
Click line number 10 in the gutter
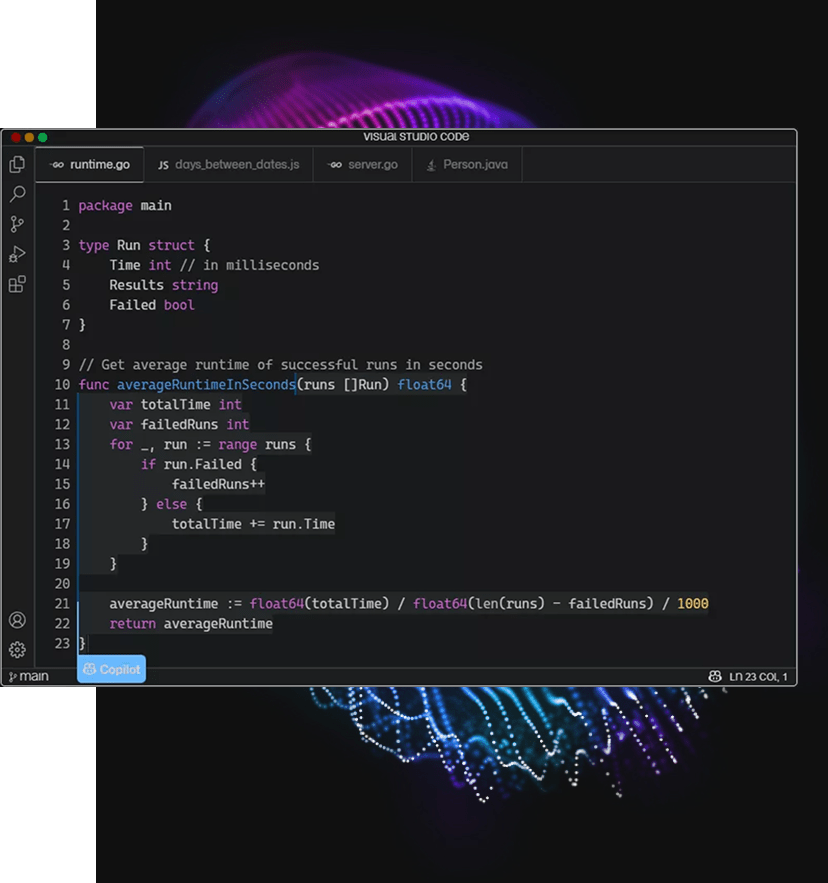pyautogui.click(x=62, y=385)
